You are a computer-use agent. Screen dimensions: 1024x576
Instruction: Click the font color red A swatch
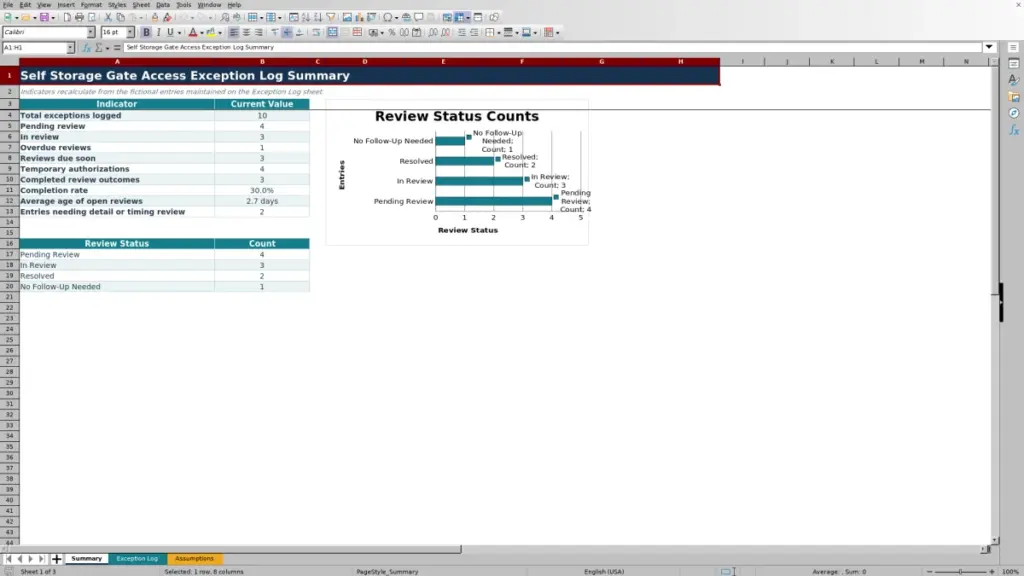193,33
